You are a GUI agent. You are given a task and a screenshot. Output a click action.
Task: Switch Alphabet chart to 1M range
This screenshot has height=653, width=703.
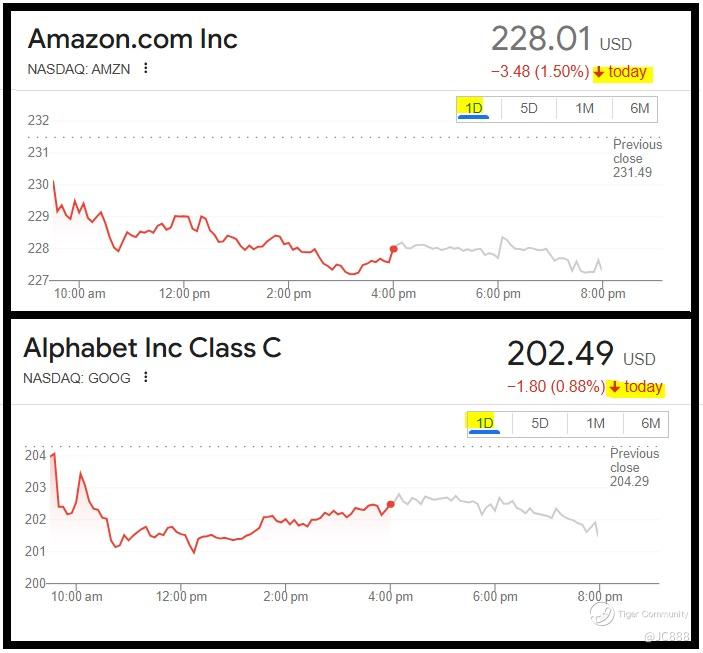tap(596, 423)
